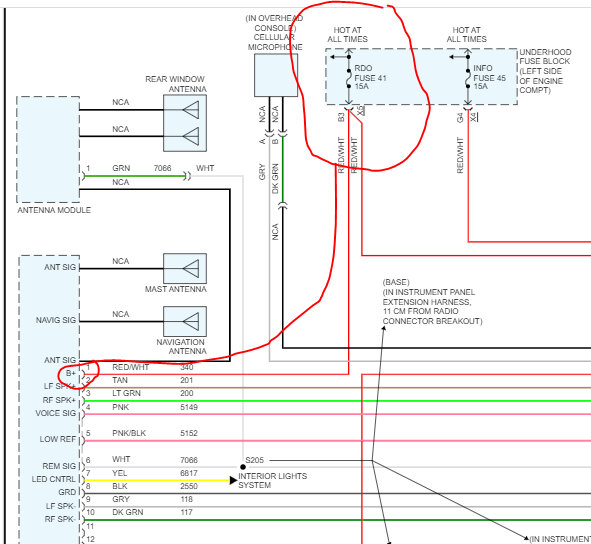Image resolution: width=591 pixels, height=544 pixels.
Task: Click the navigation antenna symbol box
Action: coord(185,321)
